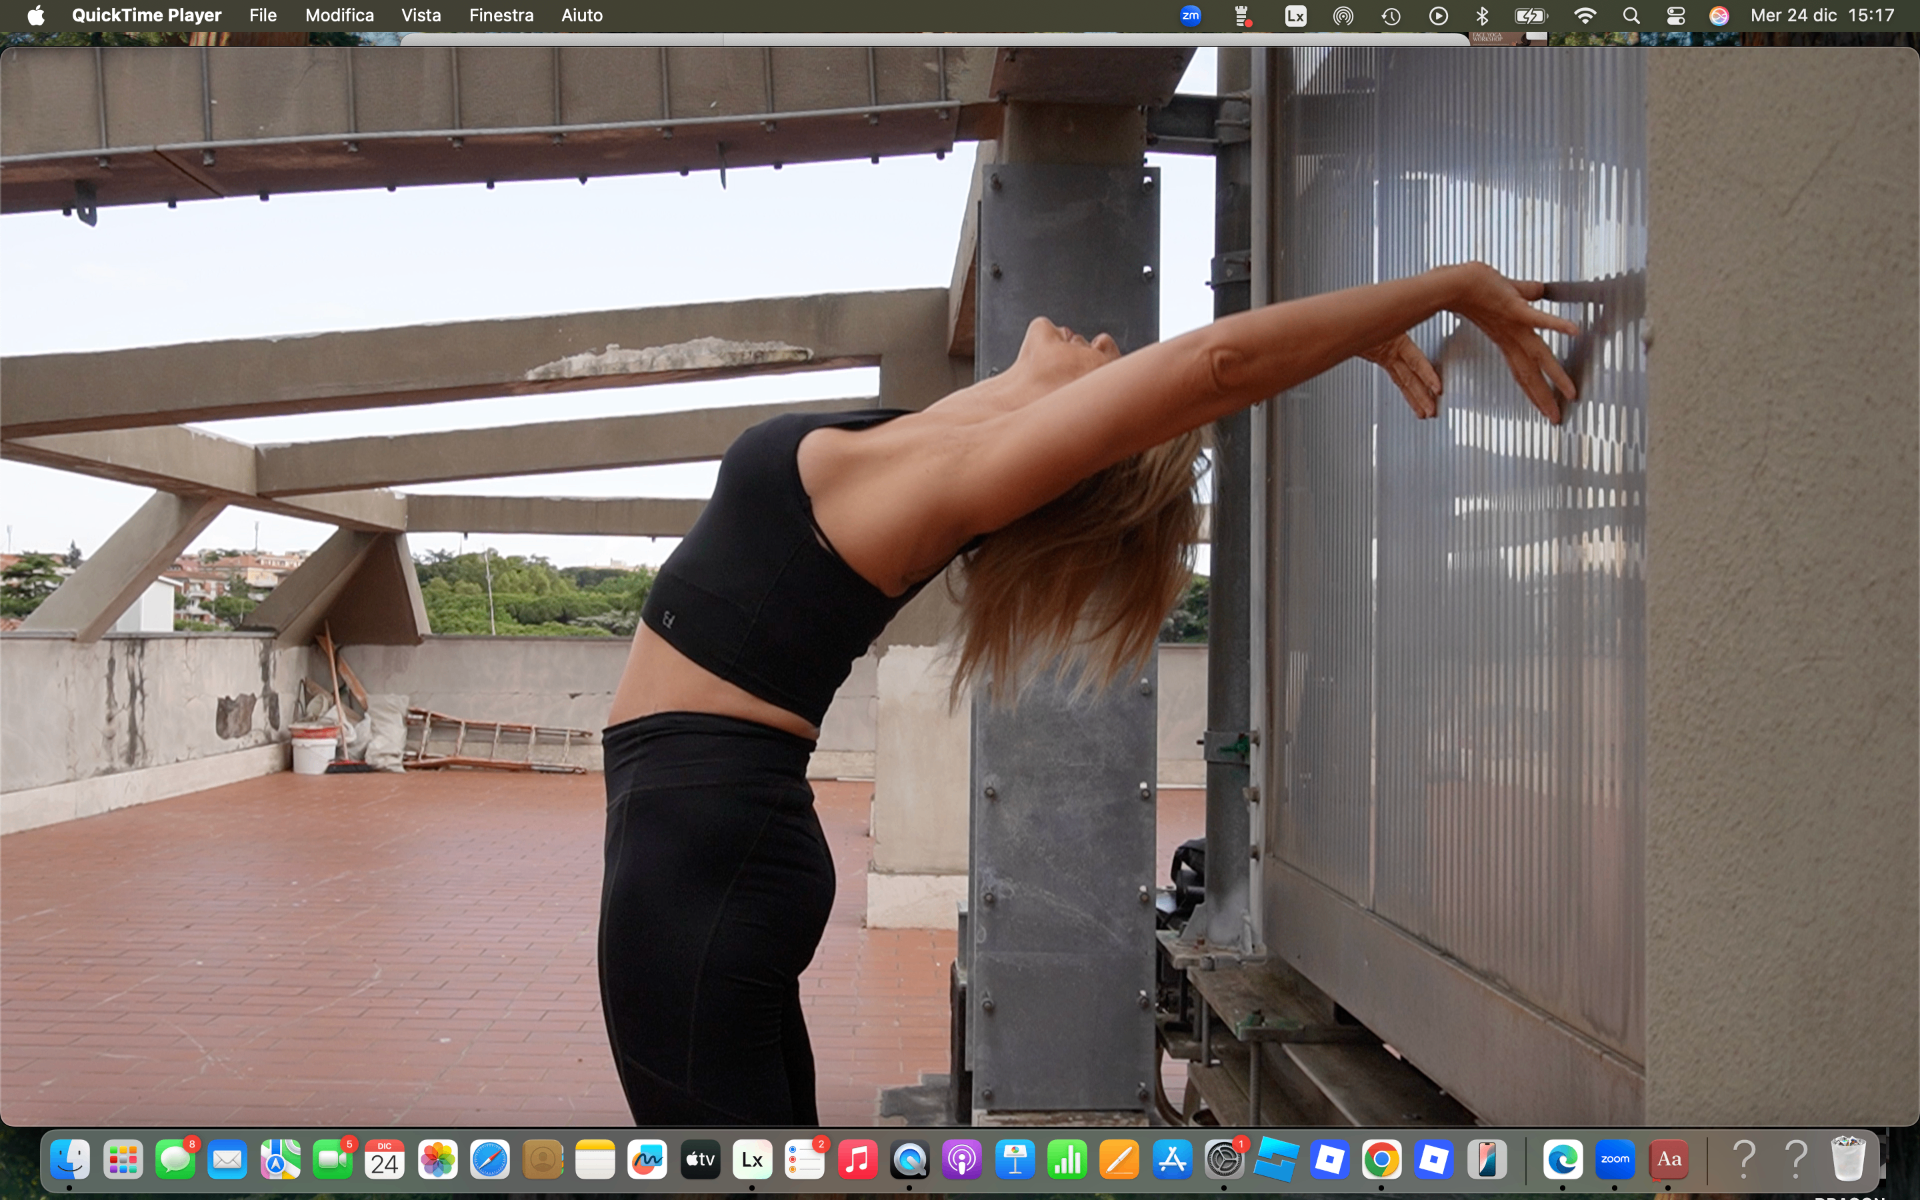Image resolution: width=1920 pixels, height=1200 pixels.
Task: Open the Aiuto menu
Action: pyautogui.click(x=581, y=15)
